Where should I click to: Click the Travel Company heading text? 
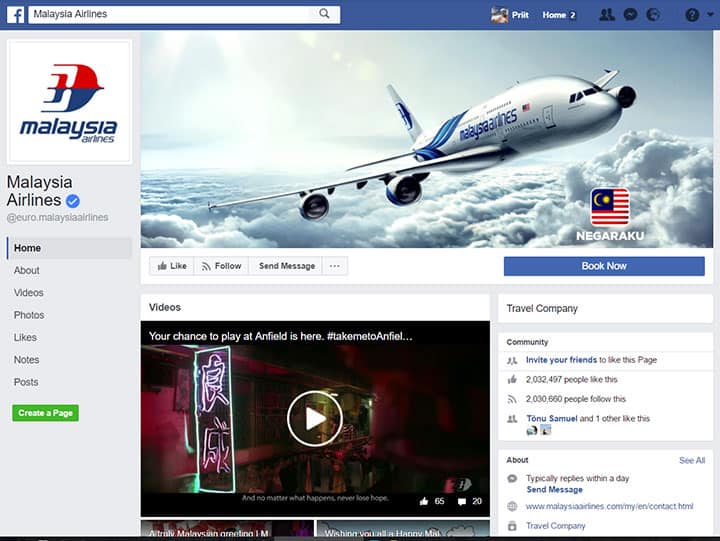(x=542, y=309)
